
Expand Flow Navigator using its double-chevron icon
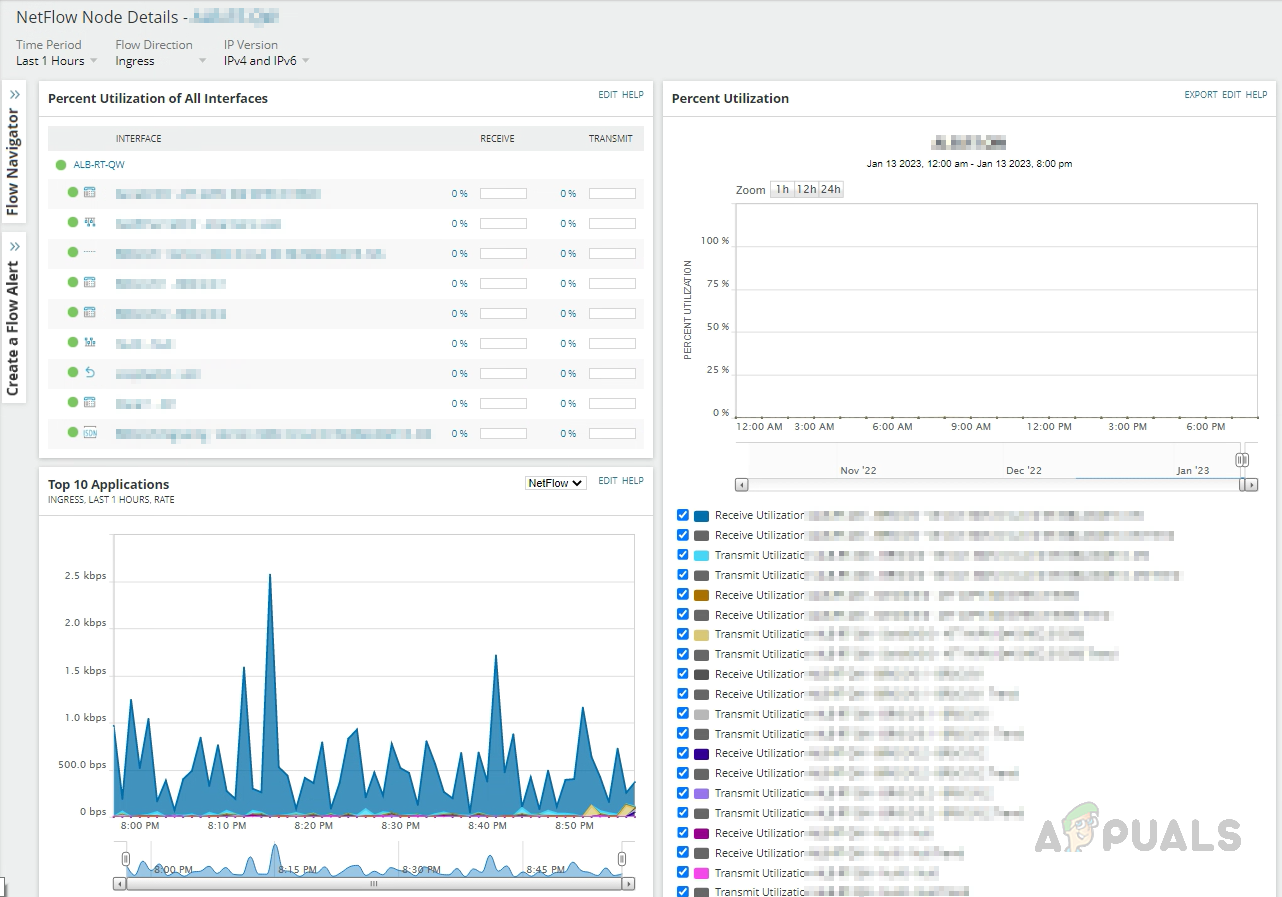pos(15,95)
